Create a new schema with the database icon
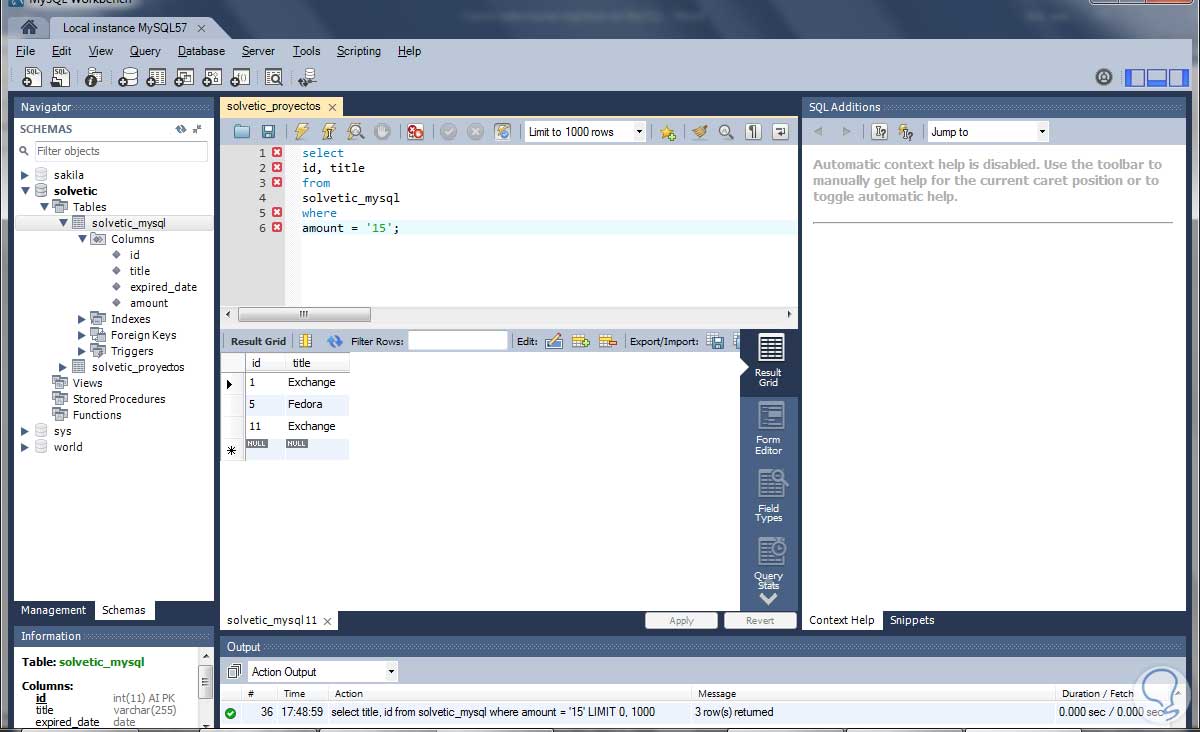 click(x=128, y=78)
